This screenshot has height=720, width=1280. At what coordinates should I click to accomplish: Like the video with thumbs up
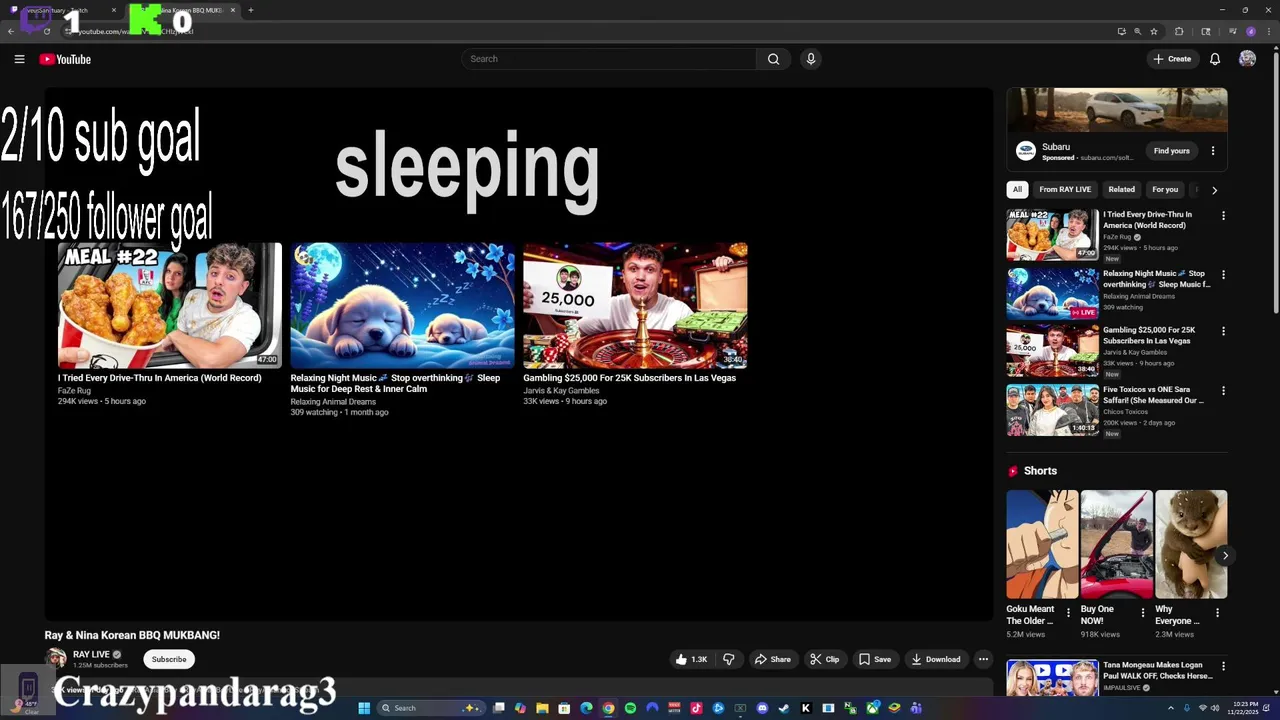(691, 659)
